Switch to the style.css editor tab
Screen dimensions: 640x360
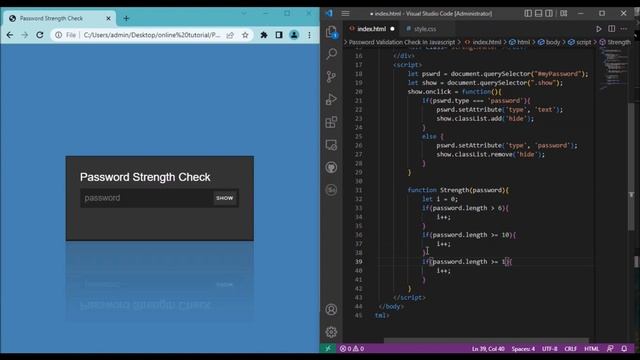pyautogui.click(x=424, y=29)
